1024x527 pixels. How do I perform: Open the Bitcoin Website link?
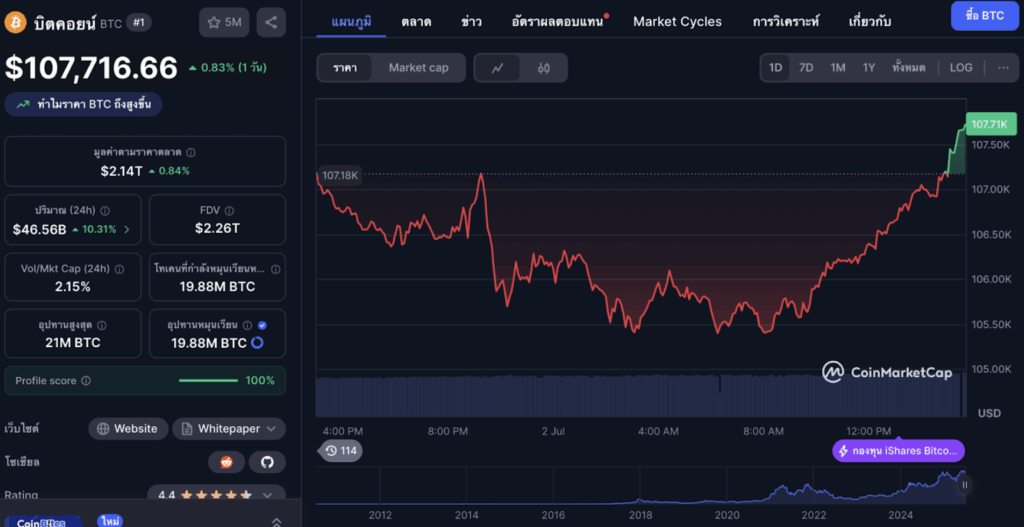pyautogui.click(x=126, y=429)
